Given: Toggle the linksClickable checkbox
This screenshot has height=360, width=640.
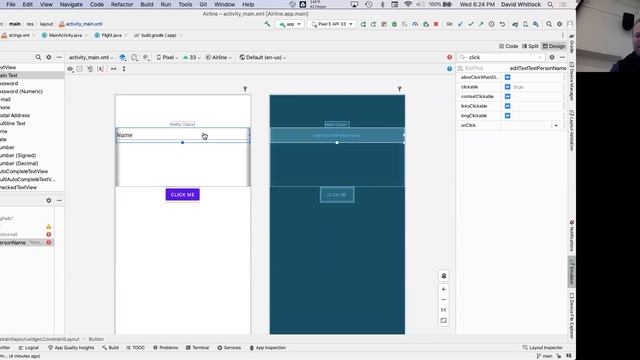Looking at the screenshot, I should click(x=507, y=106).
